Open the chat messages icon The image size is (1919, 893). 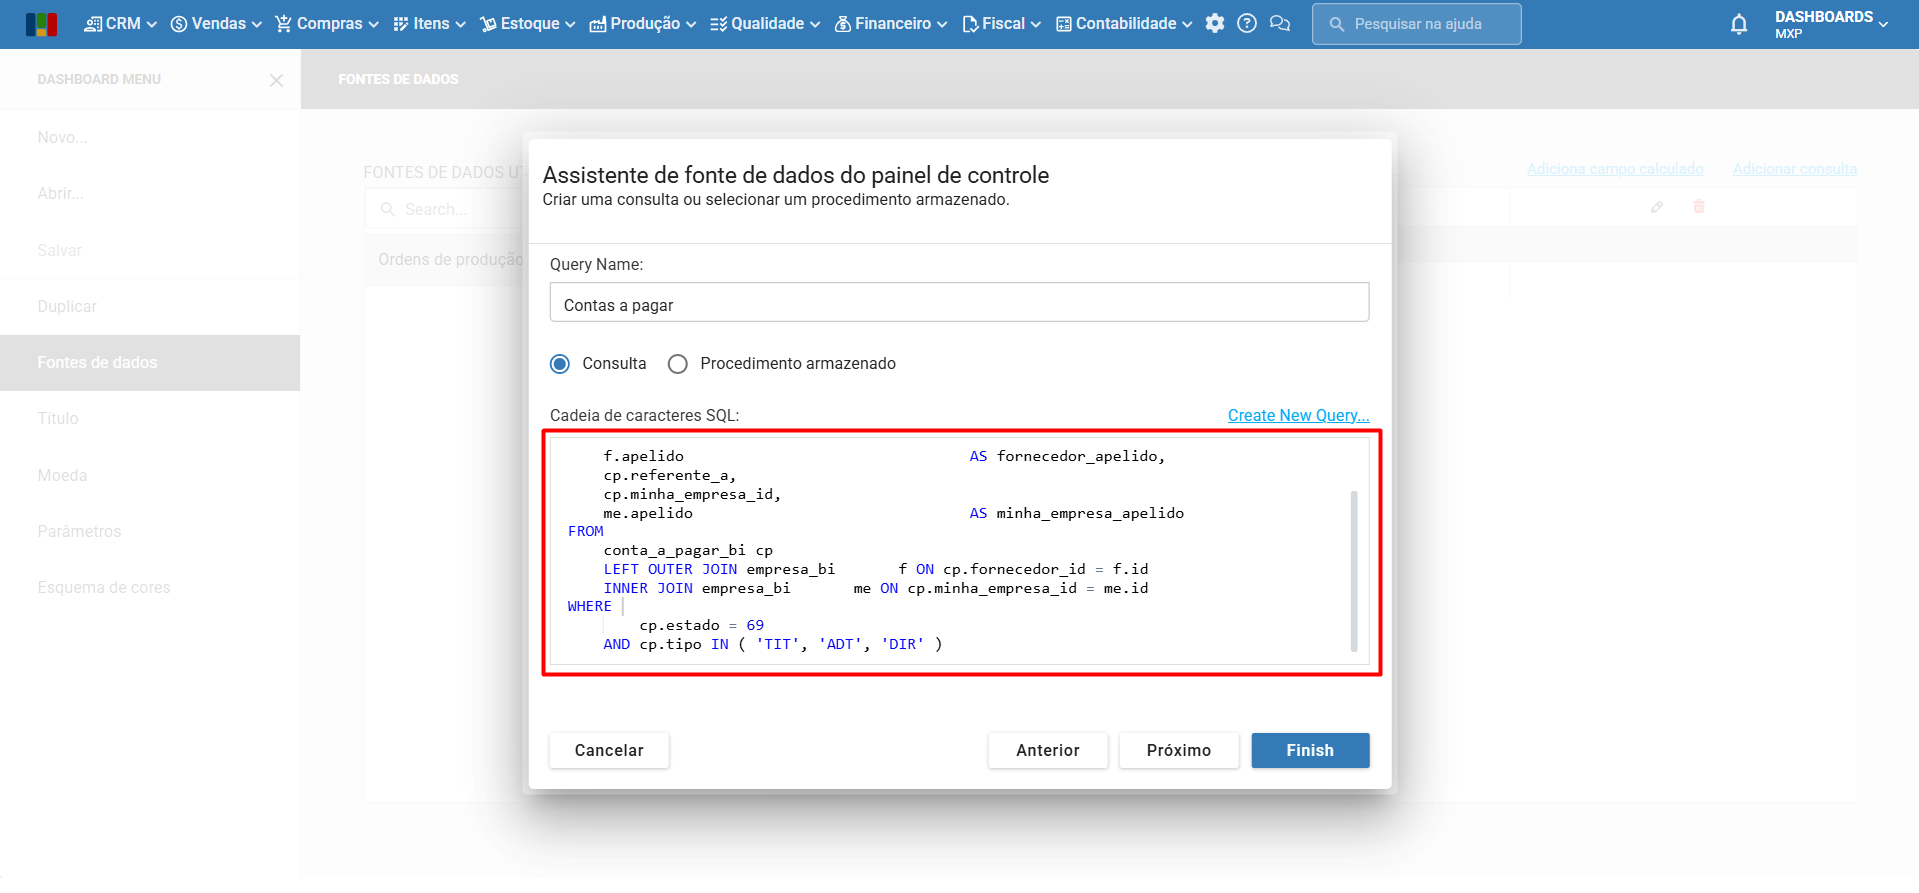point(1280,24)
